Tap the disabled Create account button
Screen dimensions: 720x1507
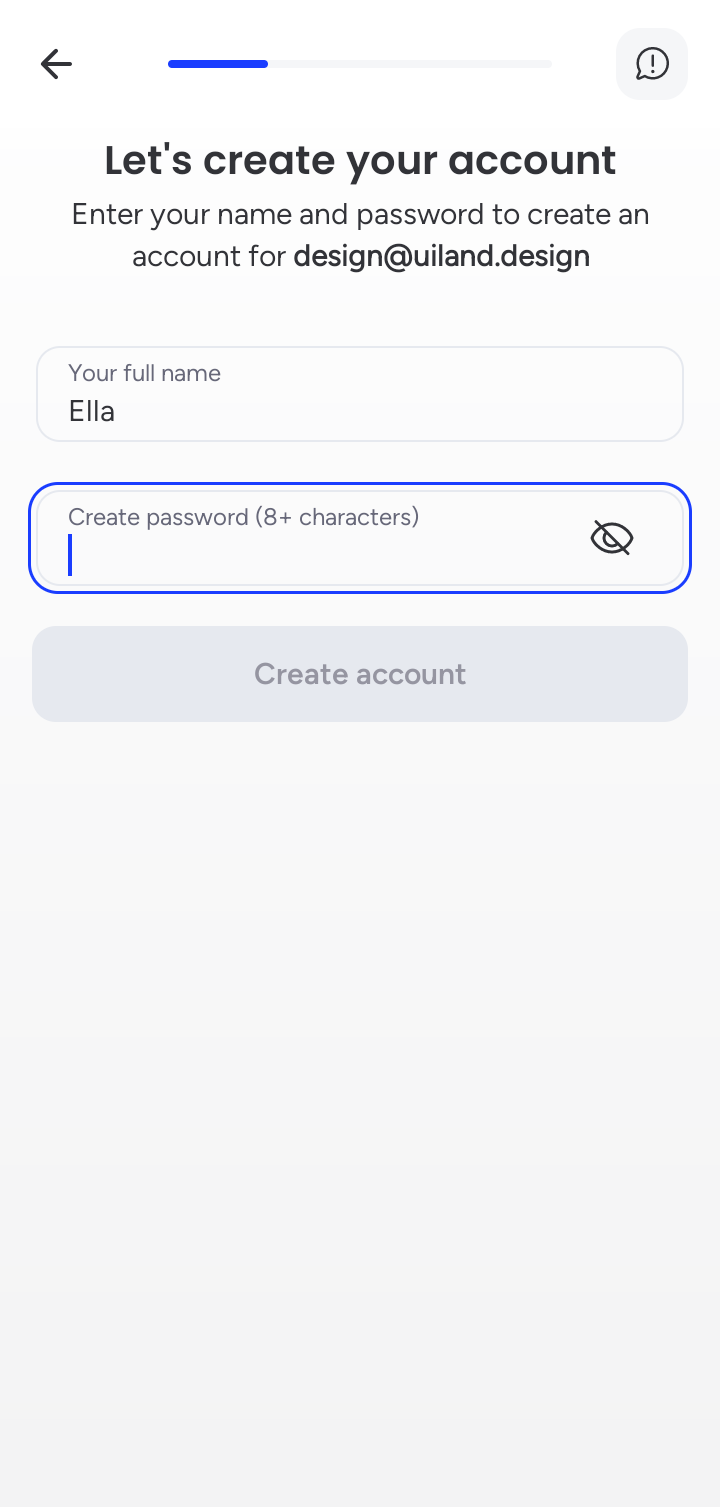360,674
